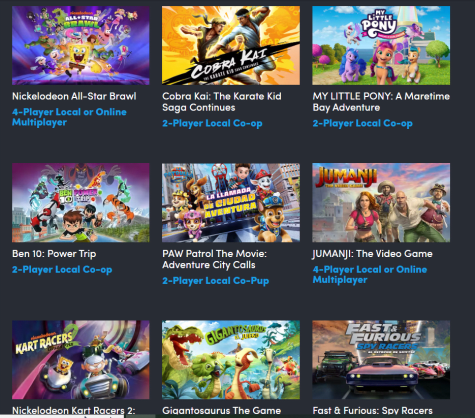Click the Fast & Furious: Spy Racers title
Screen dimensions: 475x418
372,411
